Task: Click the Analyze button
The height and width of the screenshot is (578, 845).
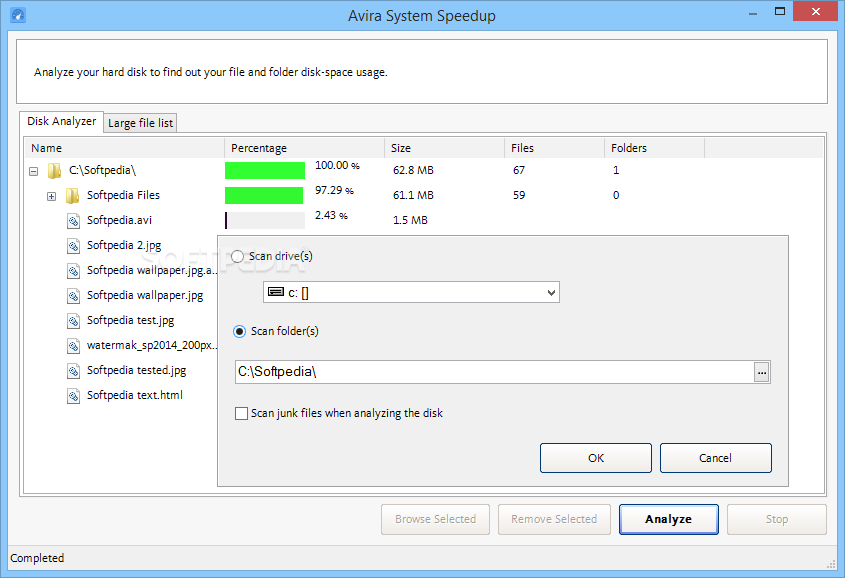Action: 668,519
